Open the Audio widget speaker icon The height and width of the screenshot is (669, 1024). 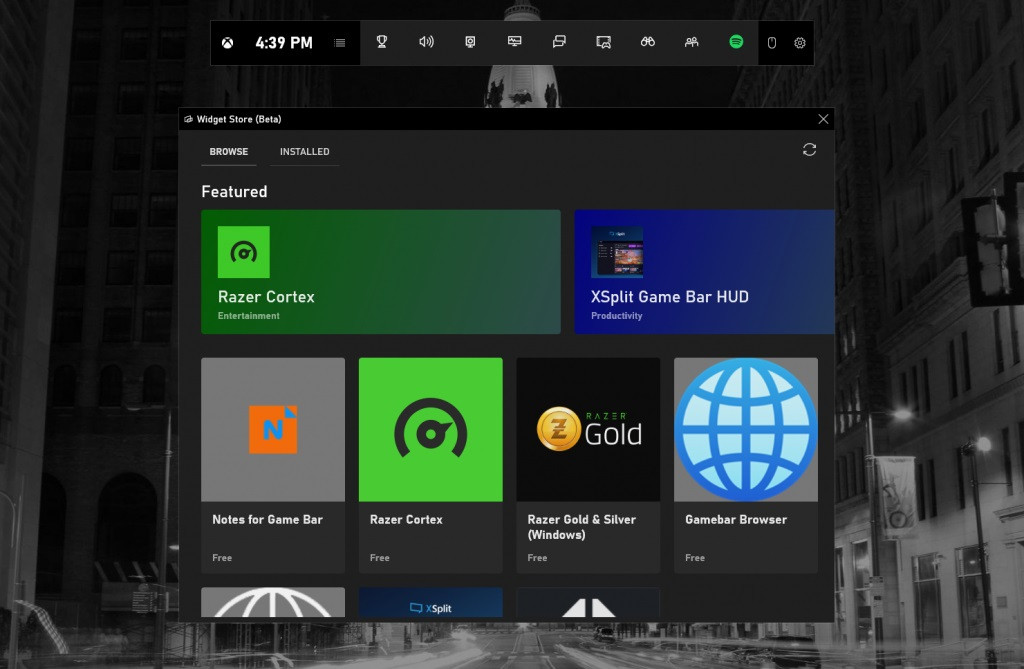[426, 42]
